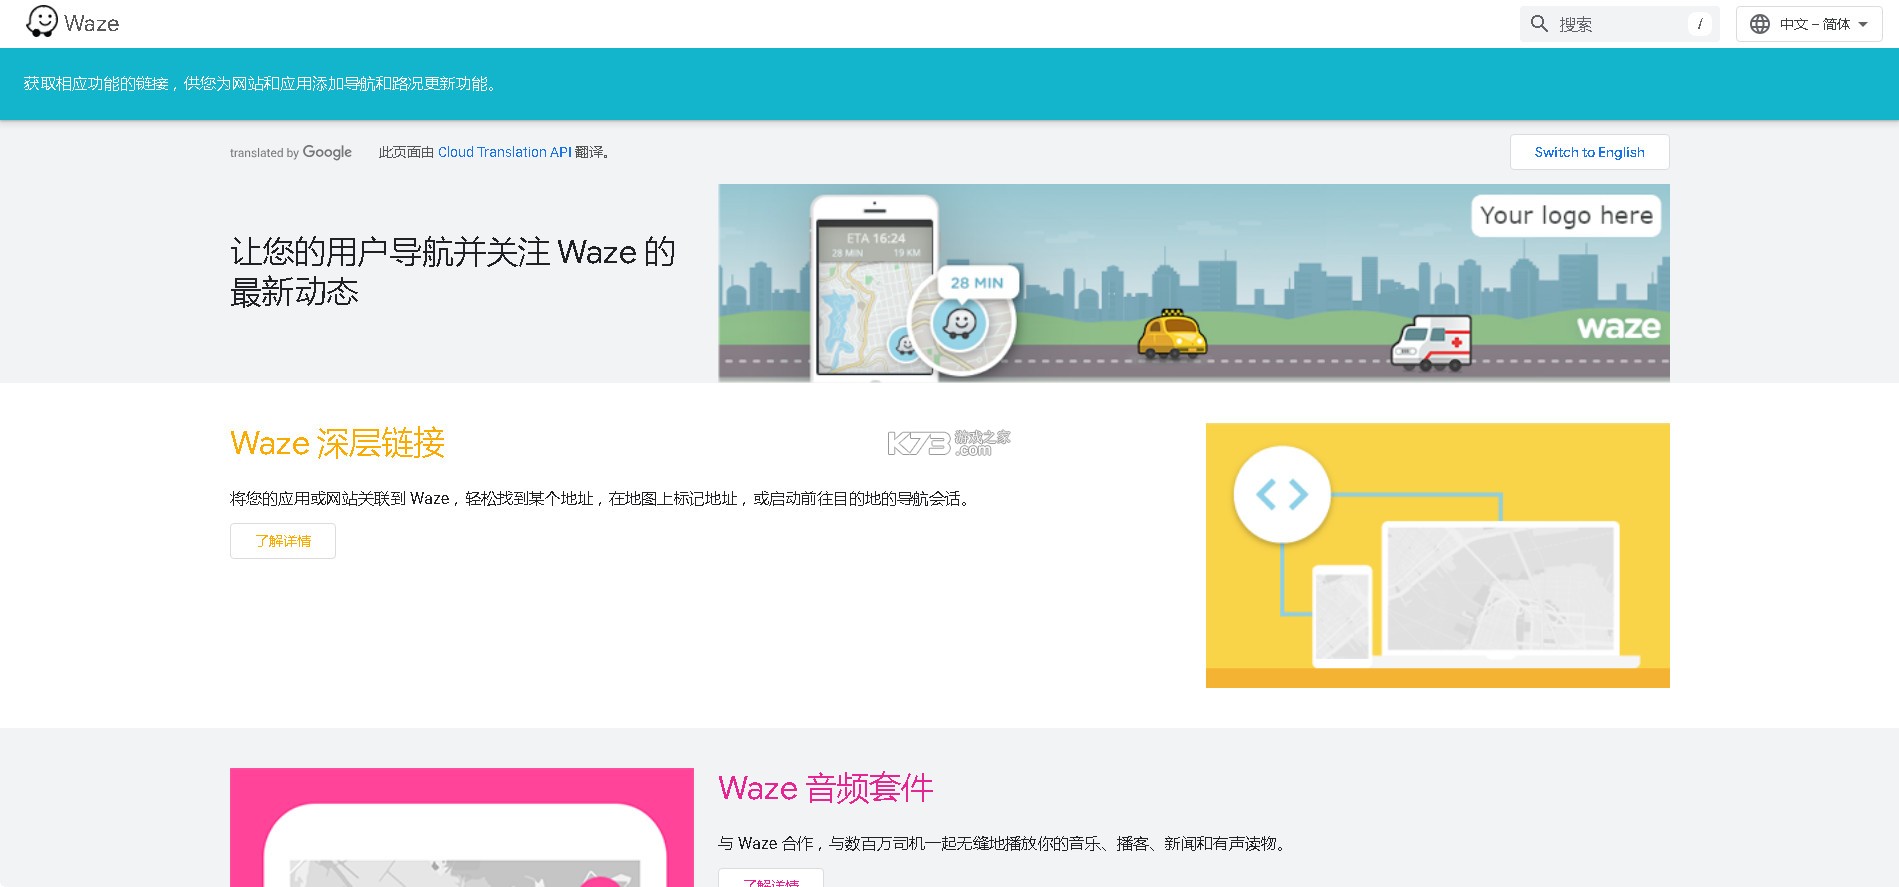Click the teal banner description text
1899x887 pixels.
261,84
